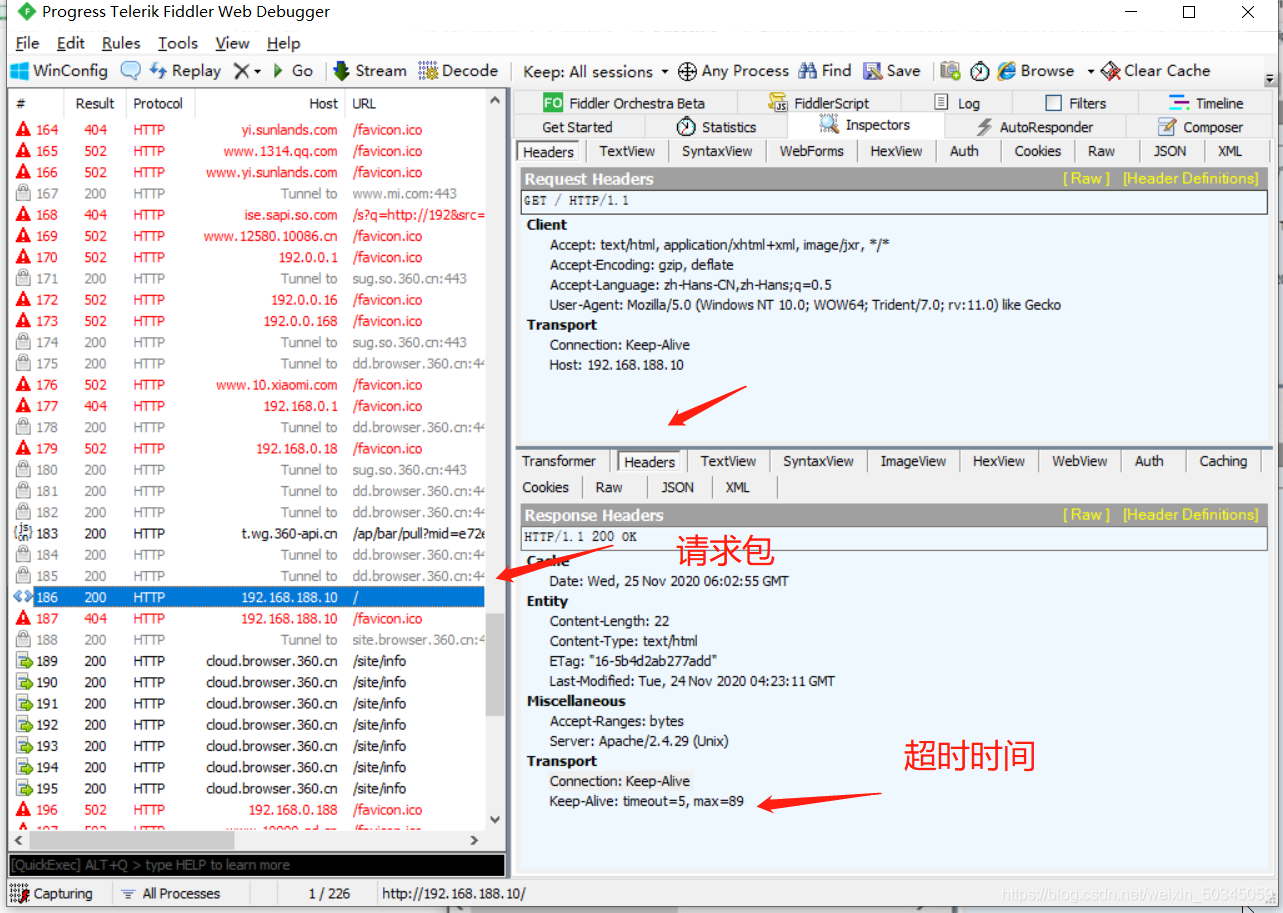
Task: Click the Browse button with IE icon
Action: [x=1035, y=71]
